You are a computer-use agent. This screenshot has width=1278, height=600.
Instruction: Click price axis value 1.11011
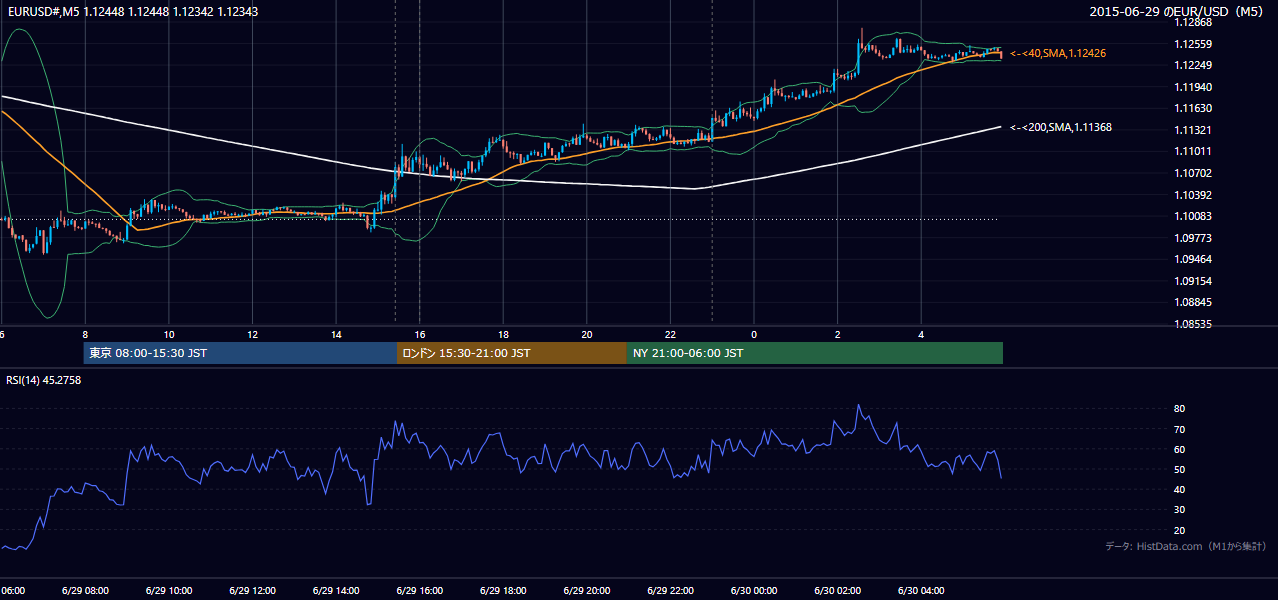point(1193,151)
